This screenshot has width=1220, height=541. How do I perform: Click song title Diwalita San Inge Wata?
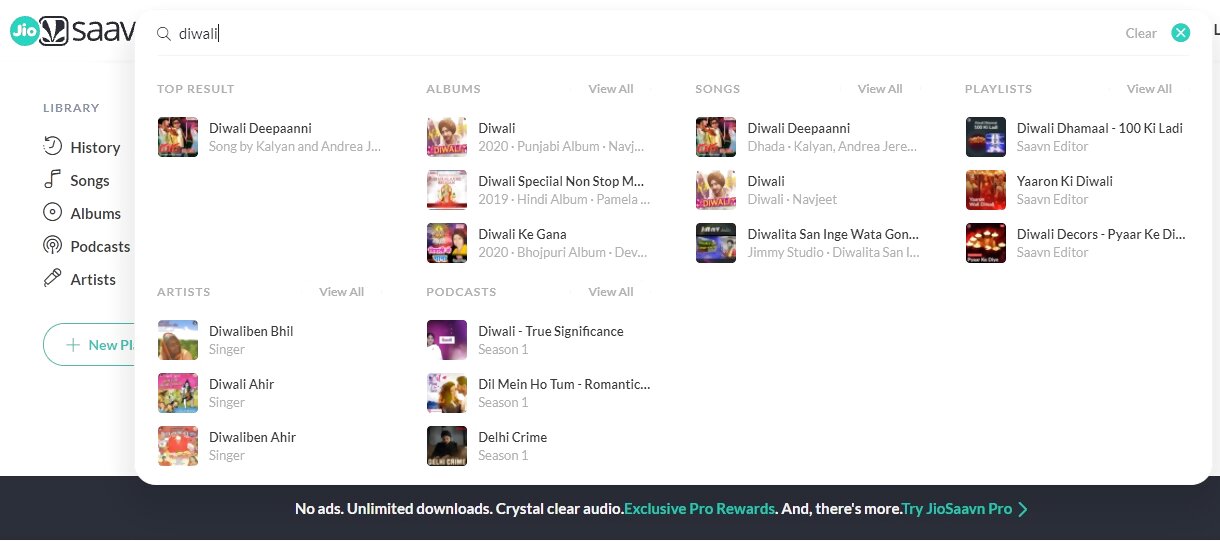coord(833,234)
